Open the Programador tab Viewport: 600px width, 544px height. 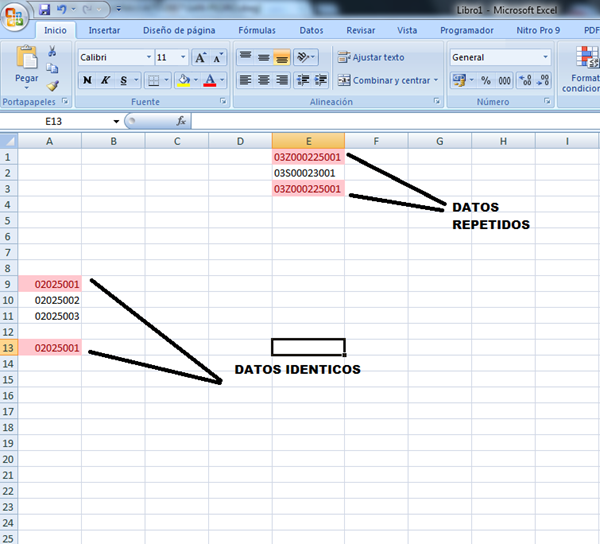(467, 31)
